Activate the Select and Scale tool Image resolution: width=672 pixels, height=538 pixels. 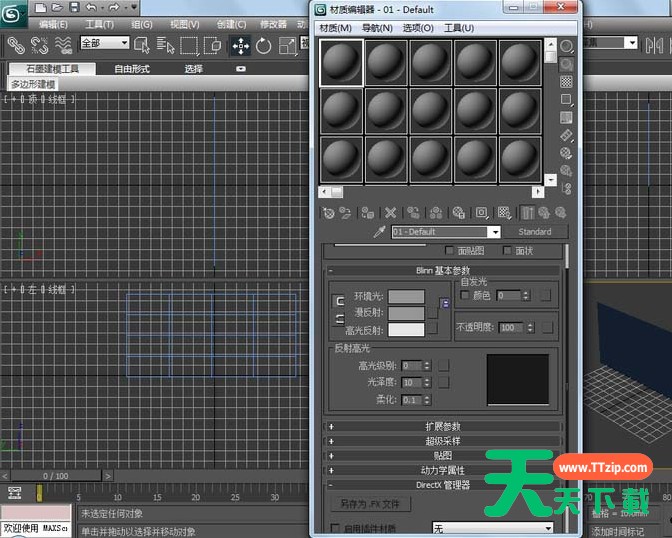(x=288, y=45)
